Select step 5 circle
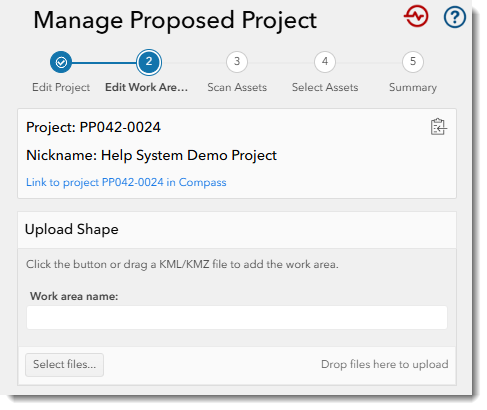Screen dimensions: 487x410 [x=413, y=62]
